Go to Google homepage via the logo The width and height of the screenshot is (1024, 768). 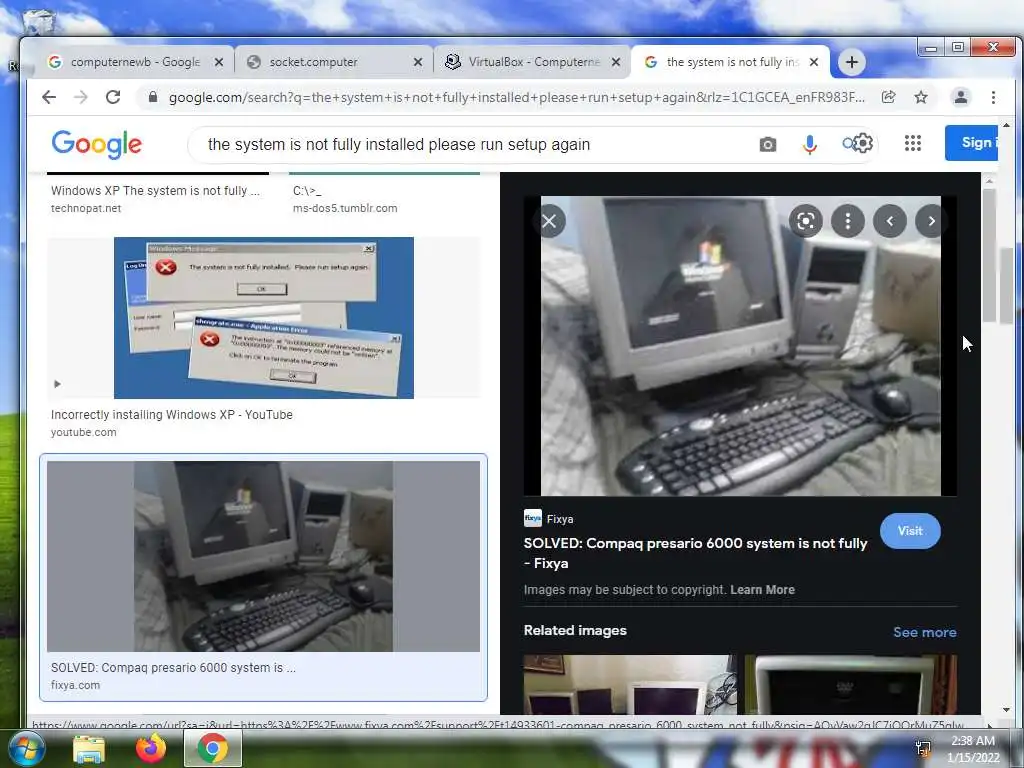point(97,144)
